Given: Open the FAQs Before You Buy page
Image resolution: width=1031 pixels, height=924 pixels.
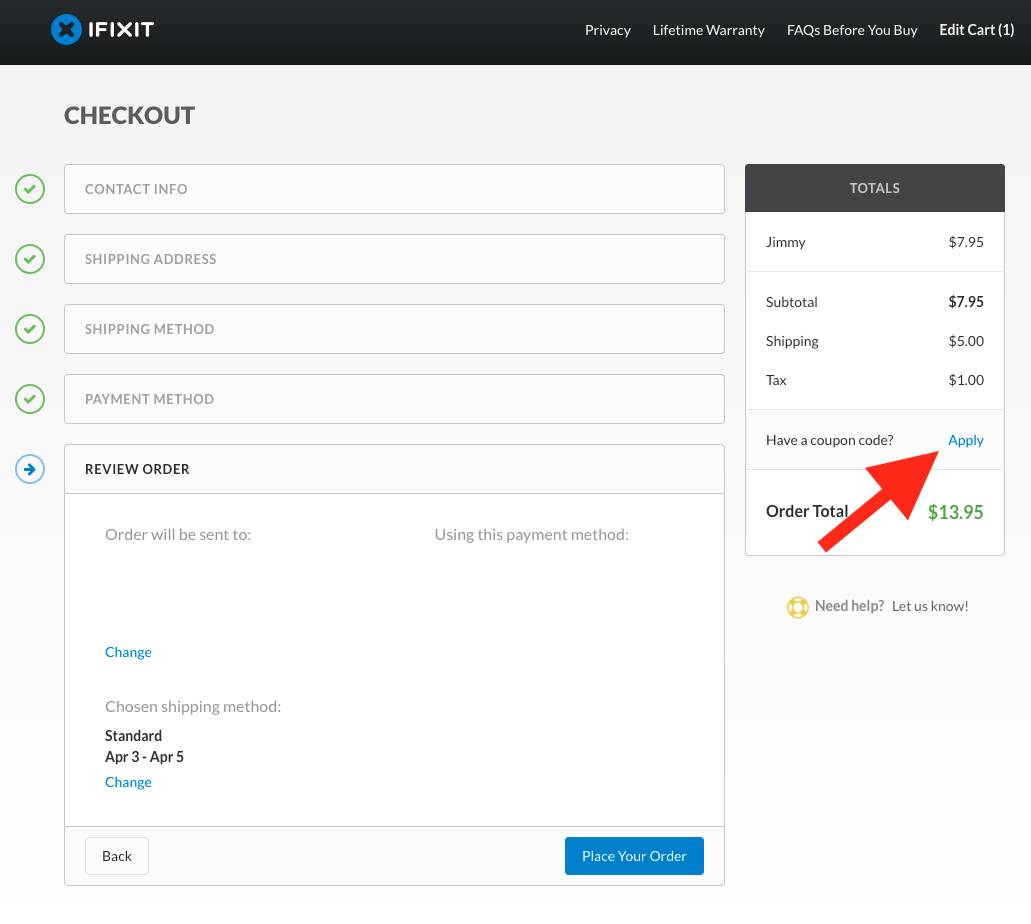Looking at the screenshot, I should 851,30.
